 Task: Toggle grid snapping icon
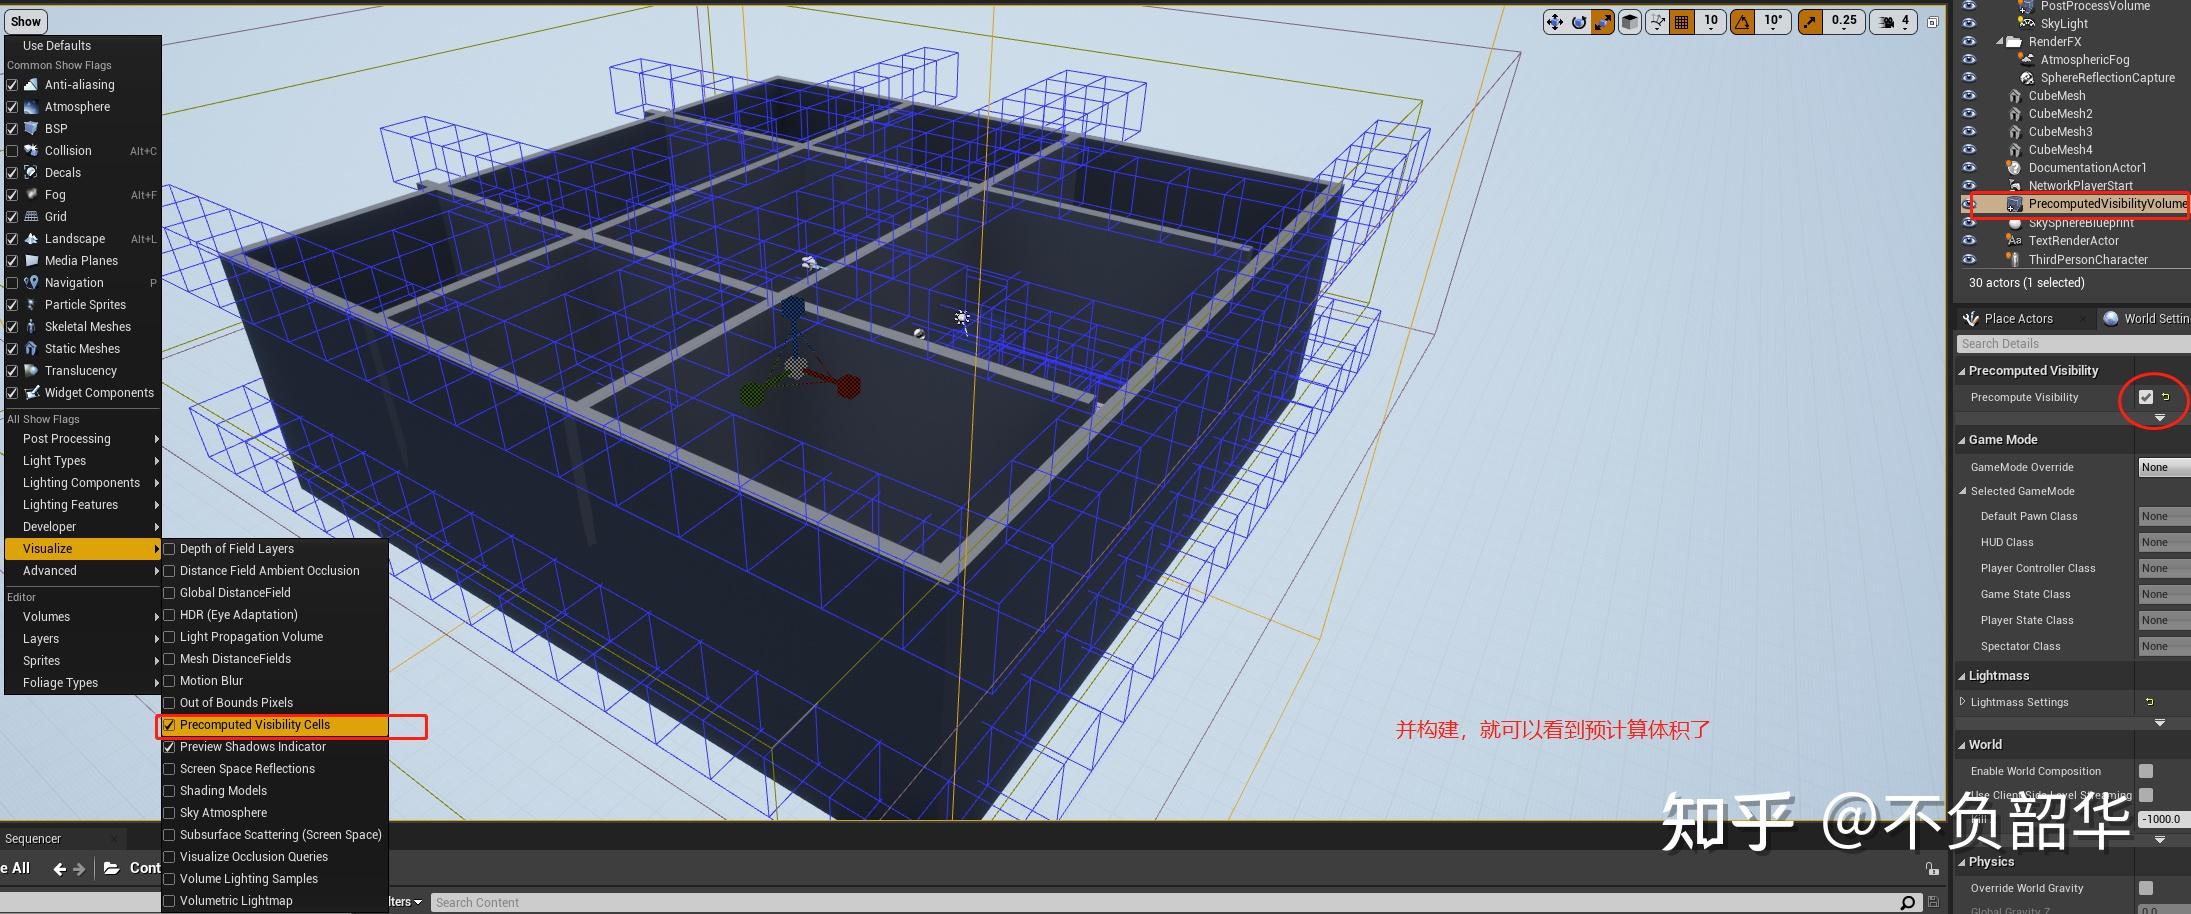(x=1681, y=20)
